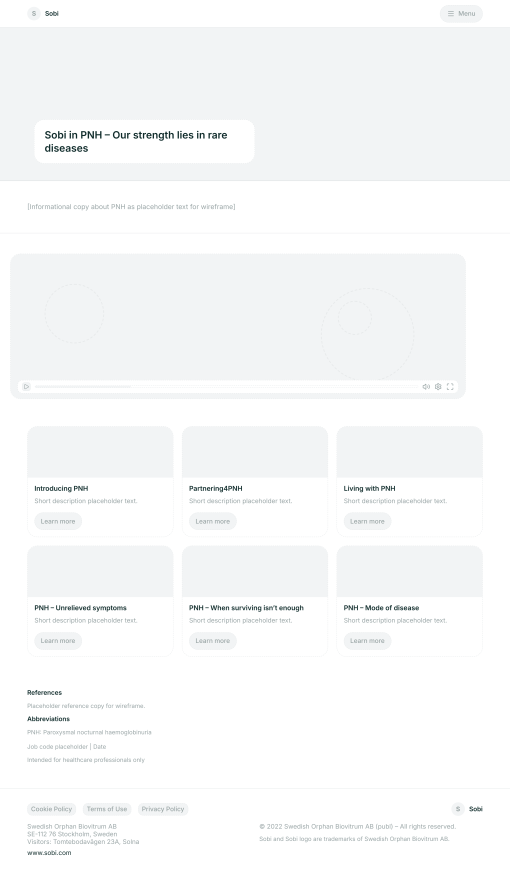
Task: Open the Partnering4PNH card thumbnail
Action: (255, 452)
